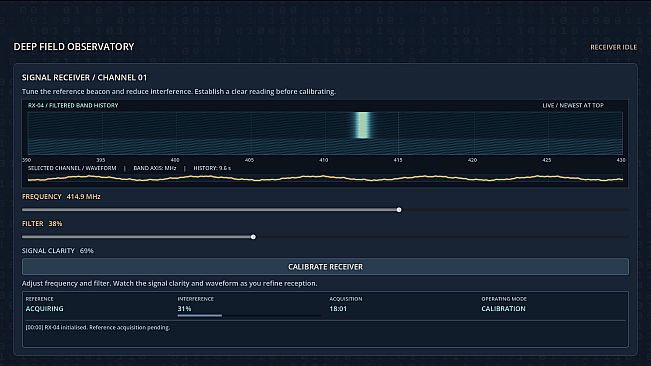Click the 420 MHz axis marker

pos(472,160)
